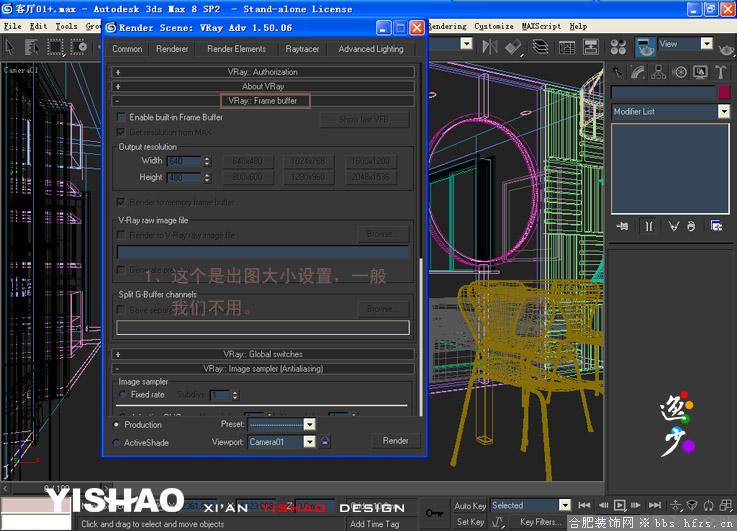Collapse VRay:: Image sampler (Antialiasing) rollout

pos(263,369)
